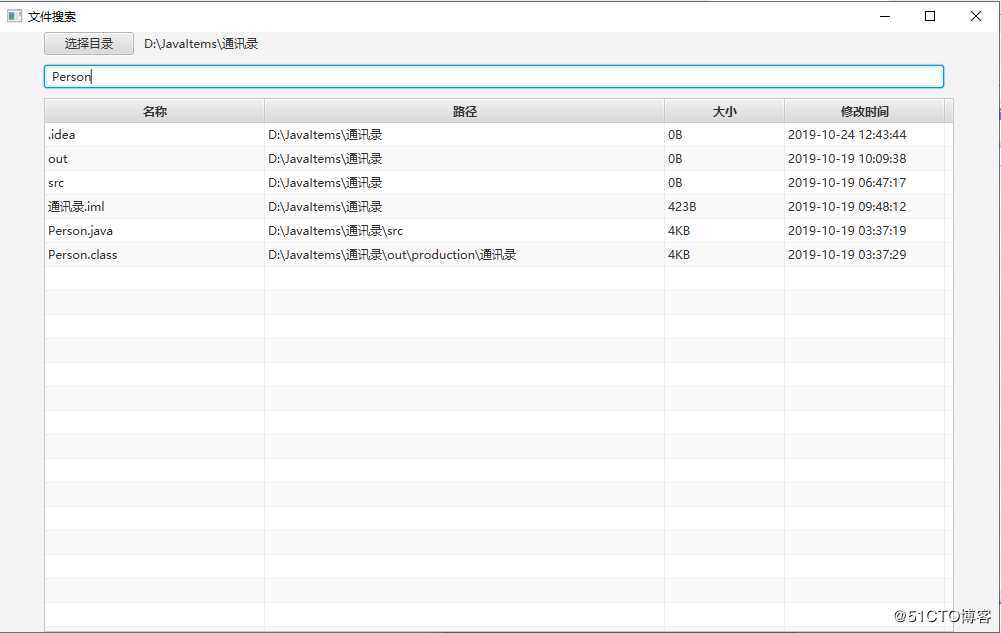Select the src row name
The image size is (1001, 633).
point(56,183)
